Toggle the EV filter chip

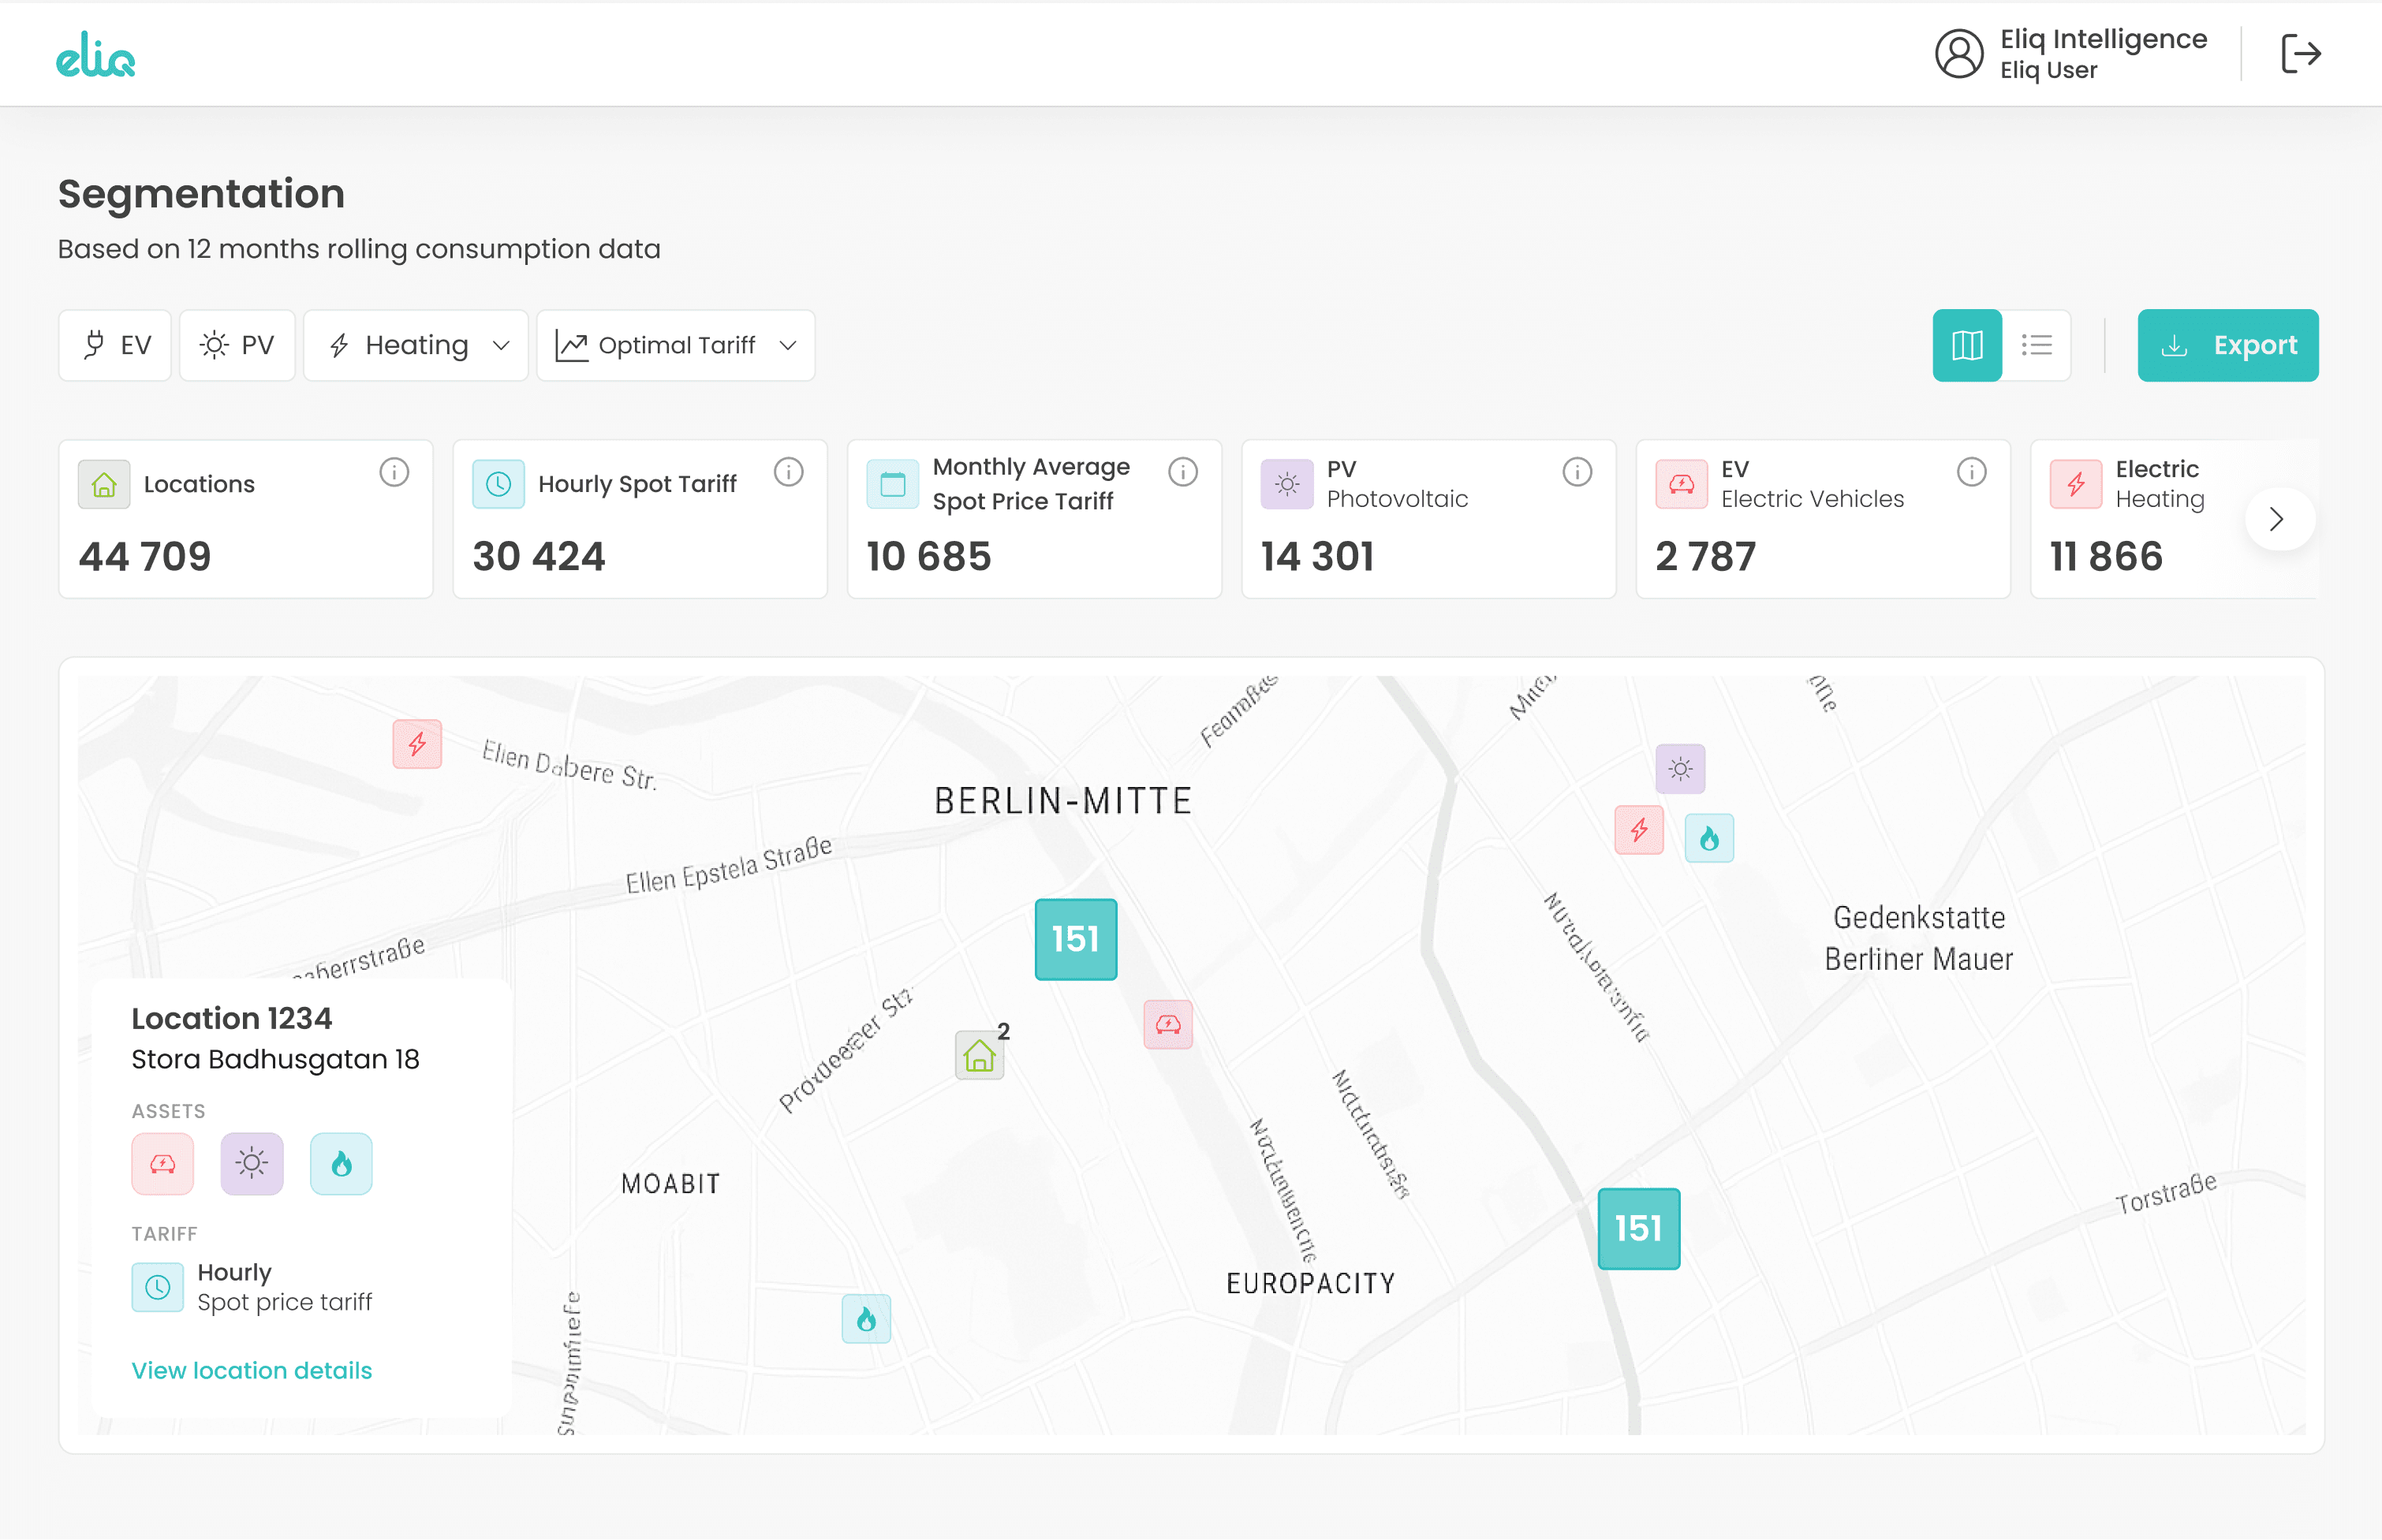click(x=116, y=345)
